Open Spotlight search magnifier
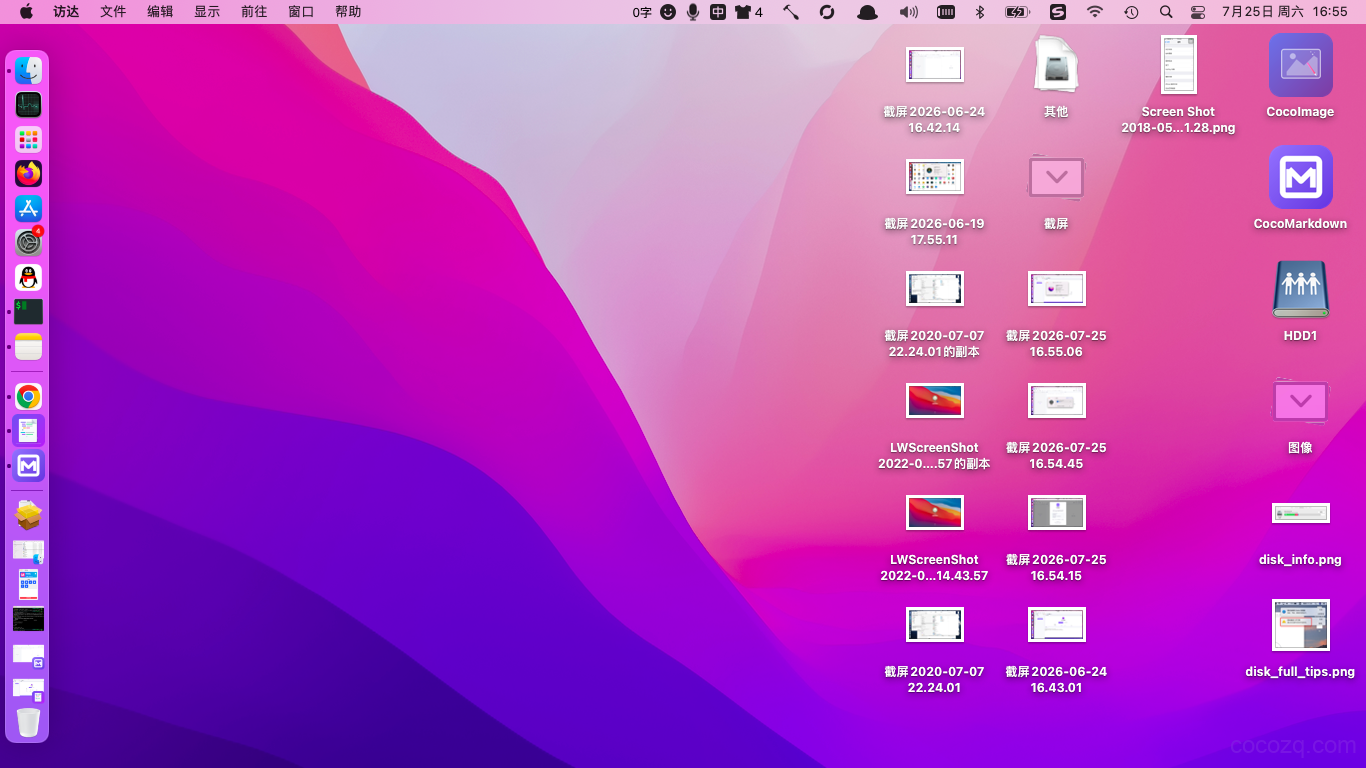This screenshot has height=768, width=1366. coord(1166,12)
